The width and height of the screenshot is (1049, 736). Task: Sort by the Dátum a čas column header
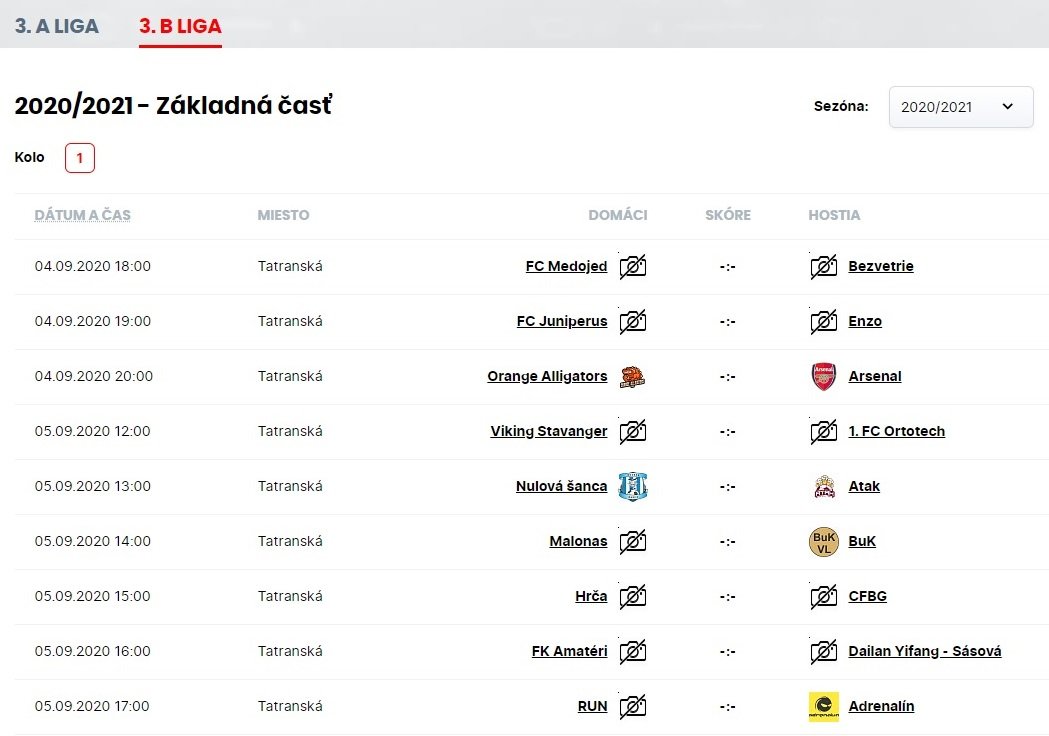[82, 215]
